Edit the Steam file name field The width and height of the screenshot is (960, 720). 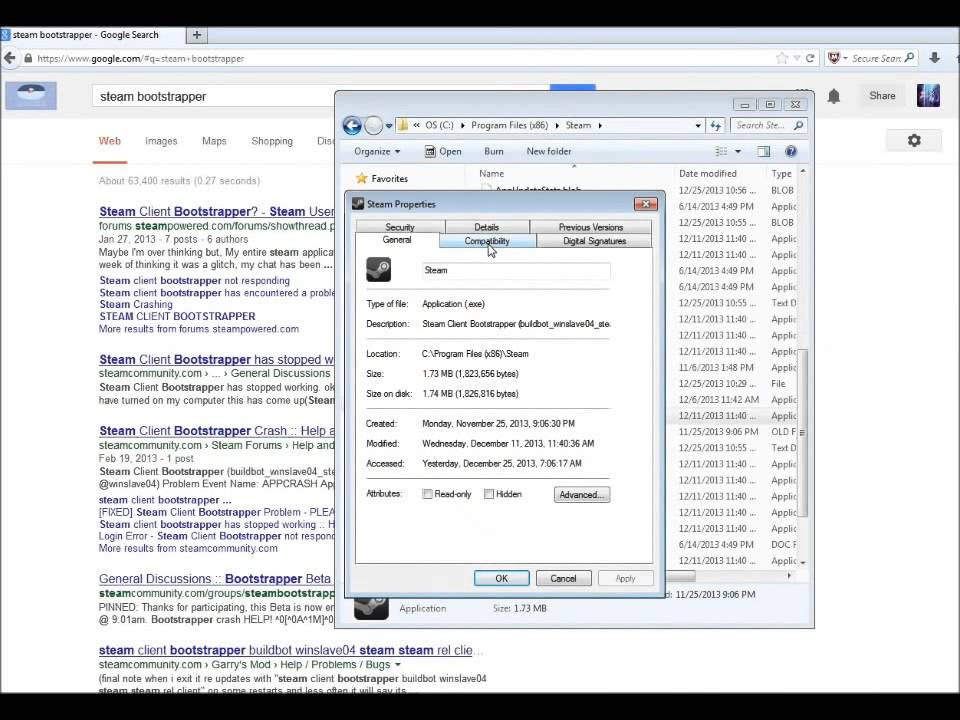tap(516, 270)
